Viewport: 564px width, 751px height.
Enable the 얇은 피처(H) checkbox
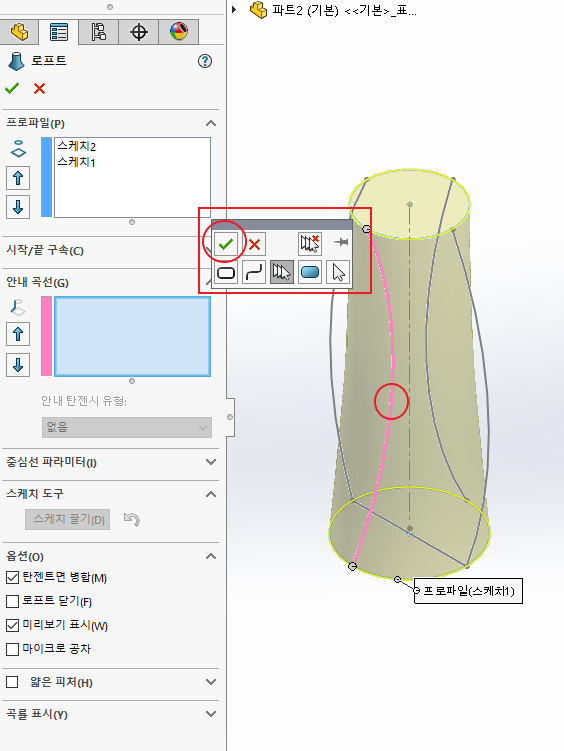(x=12, y=682)
